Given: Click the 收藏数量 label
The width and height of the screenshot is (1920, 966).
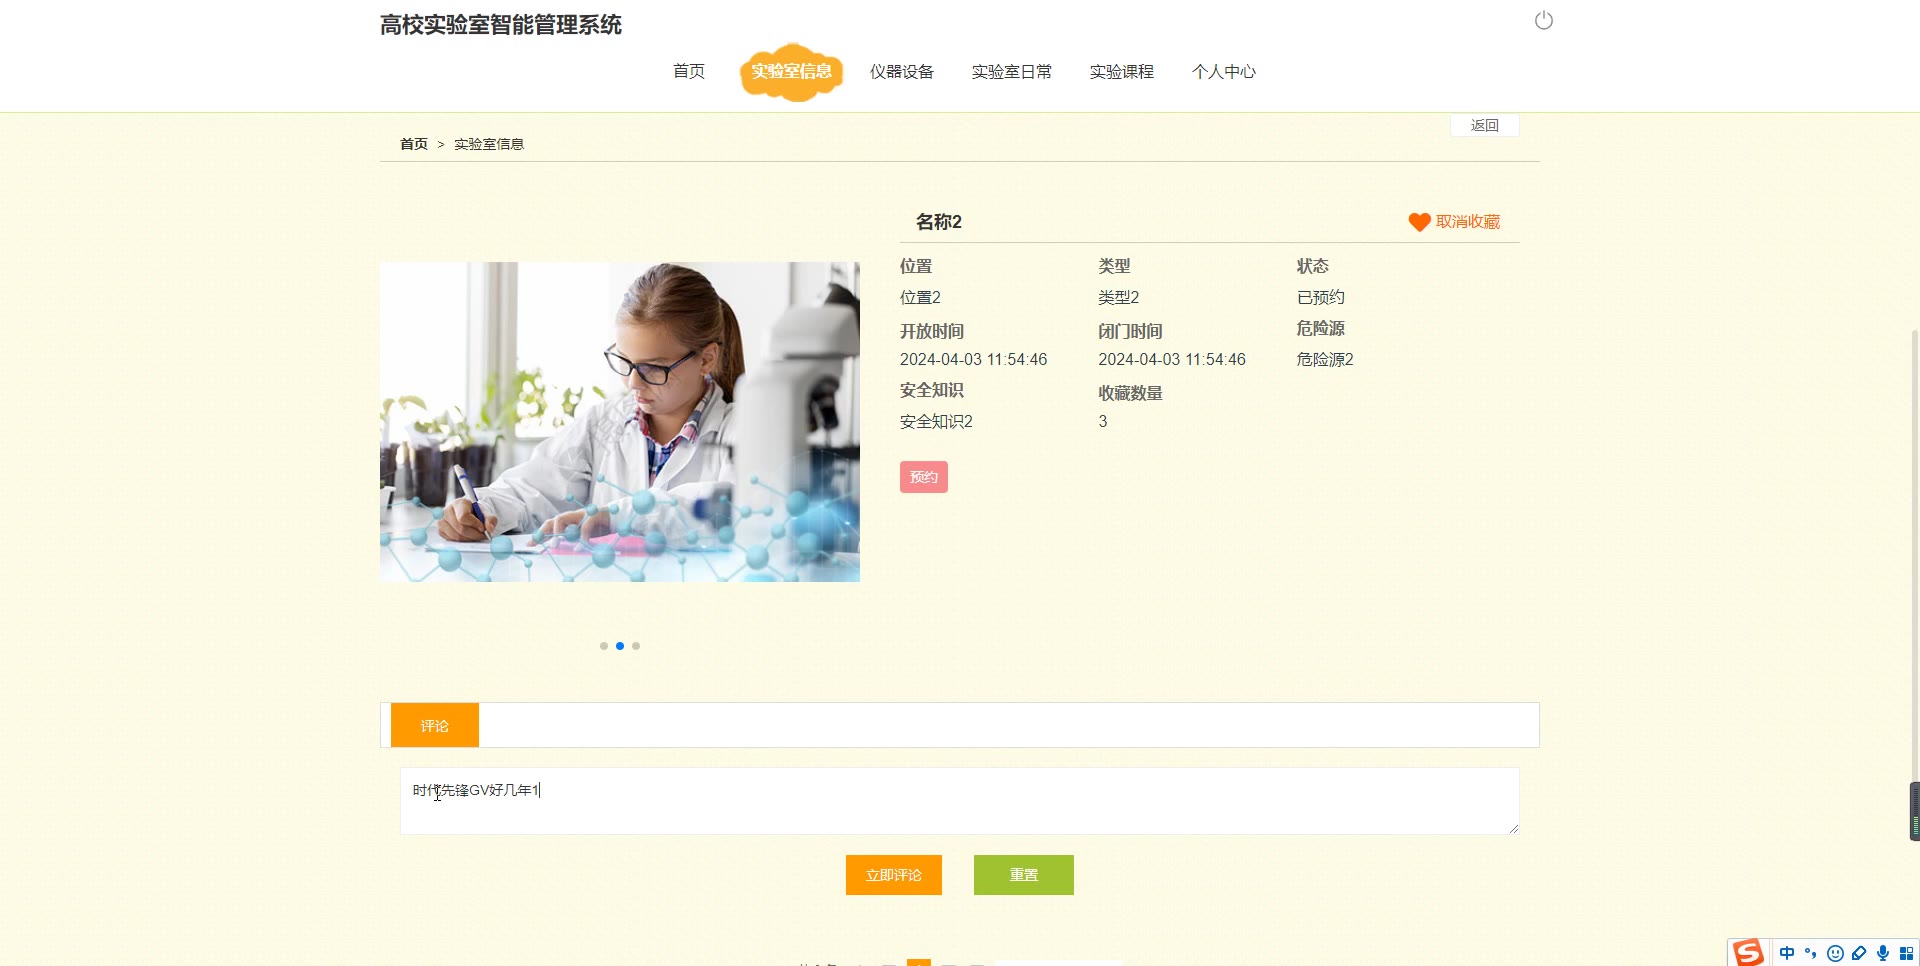Looking at the screenshot, I should click(1131, 393).
